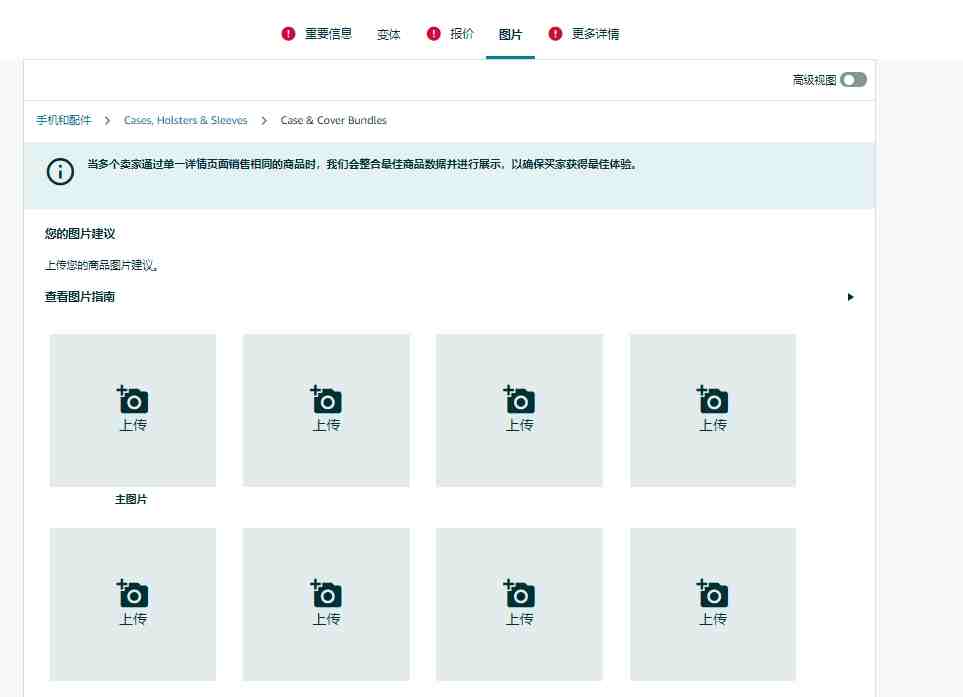Open the 手机和配件 breadcrumb link
The height and width of the screenshot is (697, 963).
click(63, 120)
